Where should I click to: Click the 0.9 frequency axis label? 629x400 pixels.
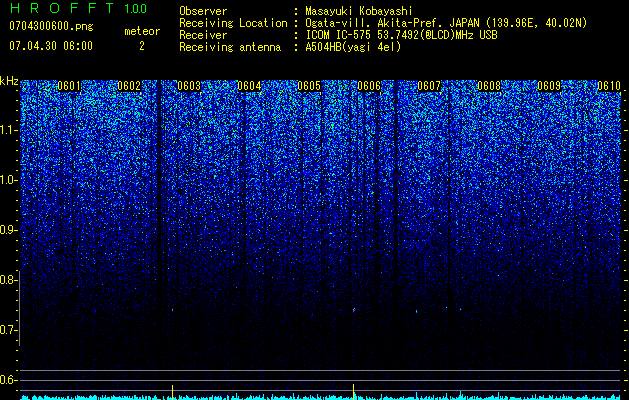pyautogui.click(x=7, y=230)
